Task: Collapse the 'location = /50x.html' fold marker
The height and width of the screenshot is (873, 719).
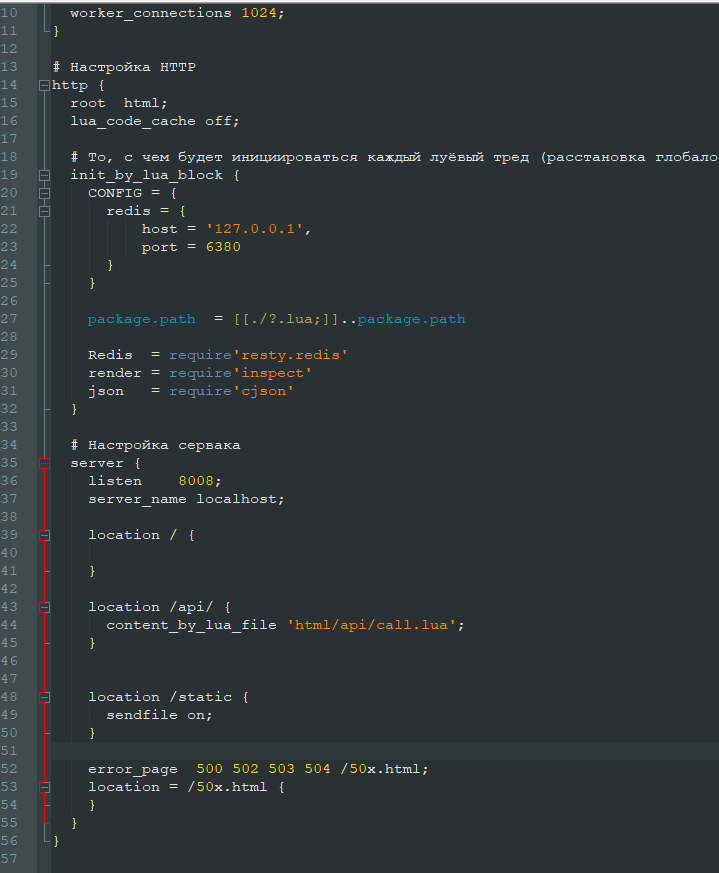Action: [45, 787]
